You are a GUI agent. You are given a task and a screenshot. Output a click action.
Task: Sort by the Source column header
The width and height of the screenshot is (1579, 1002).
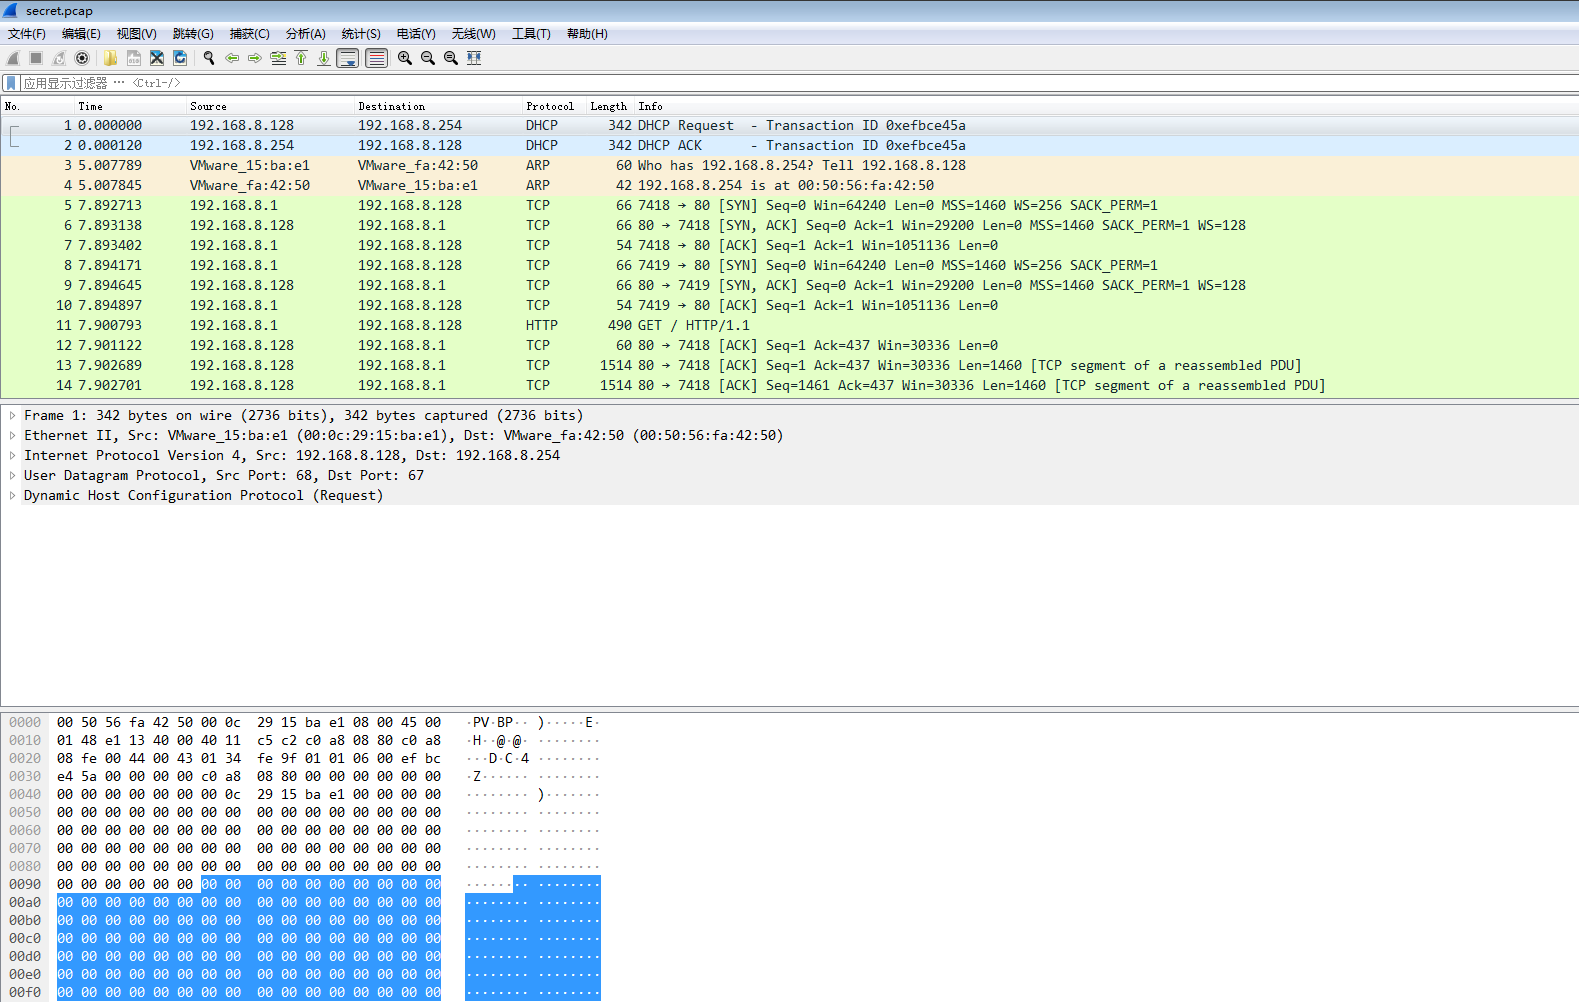pyautogui.click(x=270, y=106)
